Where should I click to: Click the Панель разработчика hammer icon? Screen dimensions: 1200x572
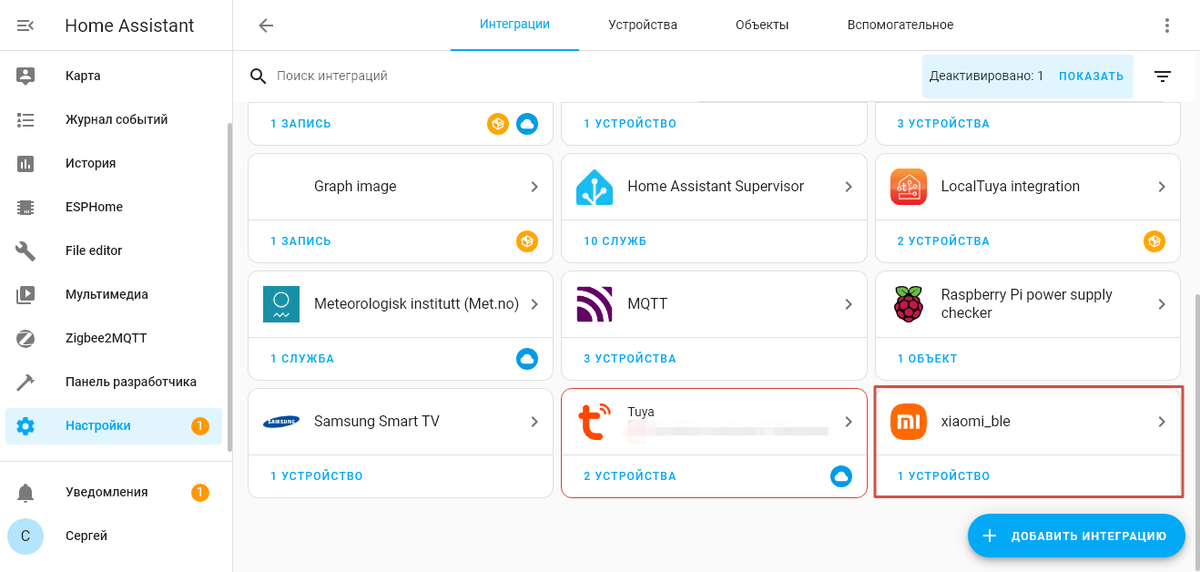(26, 382)
